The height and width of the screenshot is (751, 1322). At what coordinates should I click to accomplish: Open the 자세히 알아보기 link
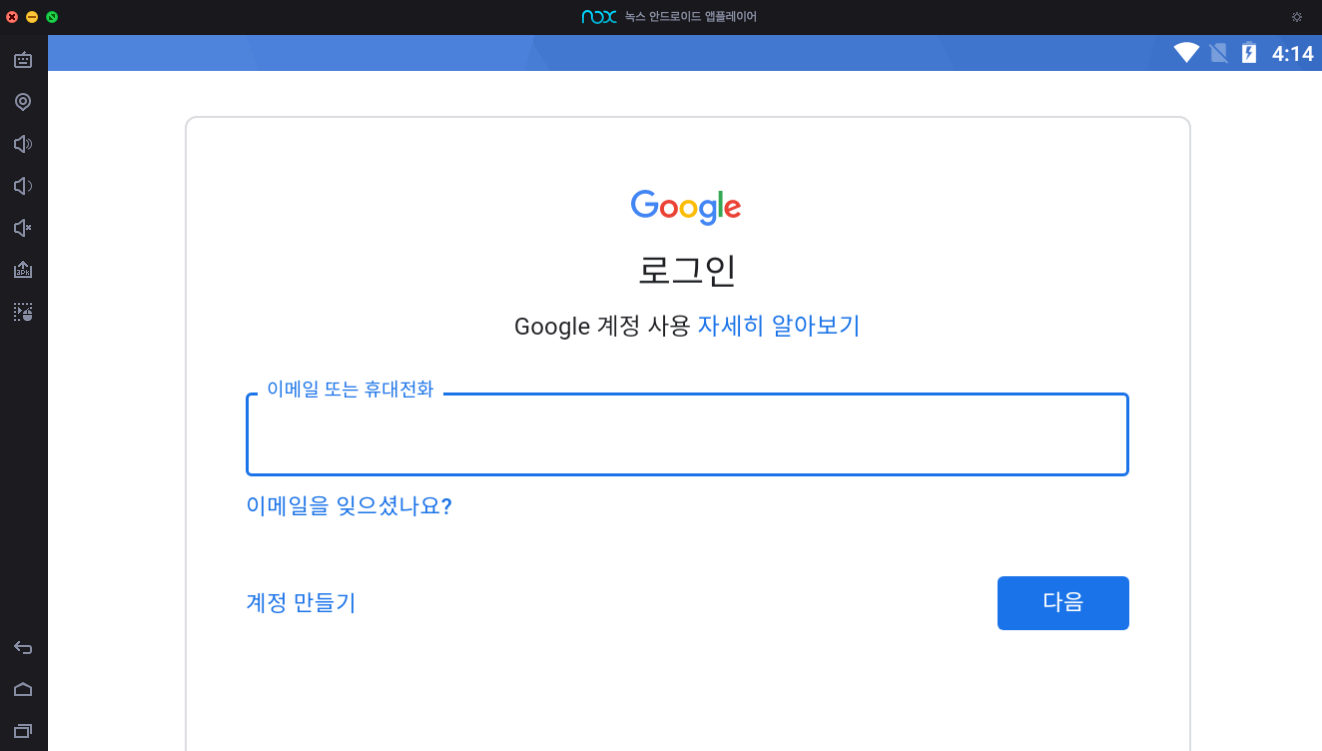[x=779, y=326]
